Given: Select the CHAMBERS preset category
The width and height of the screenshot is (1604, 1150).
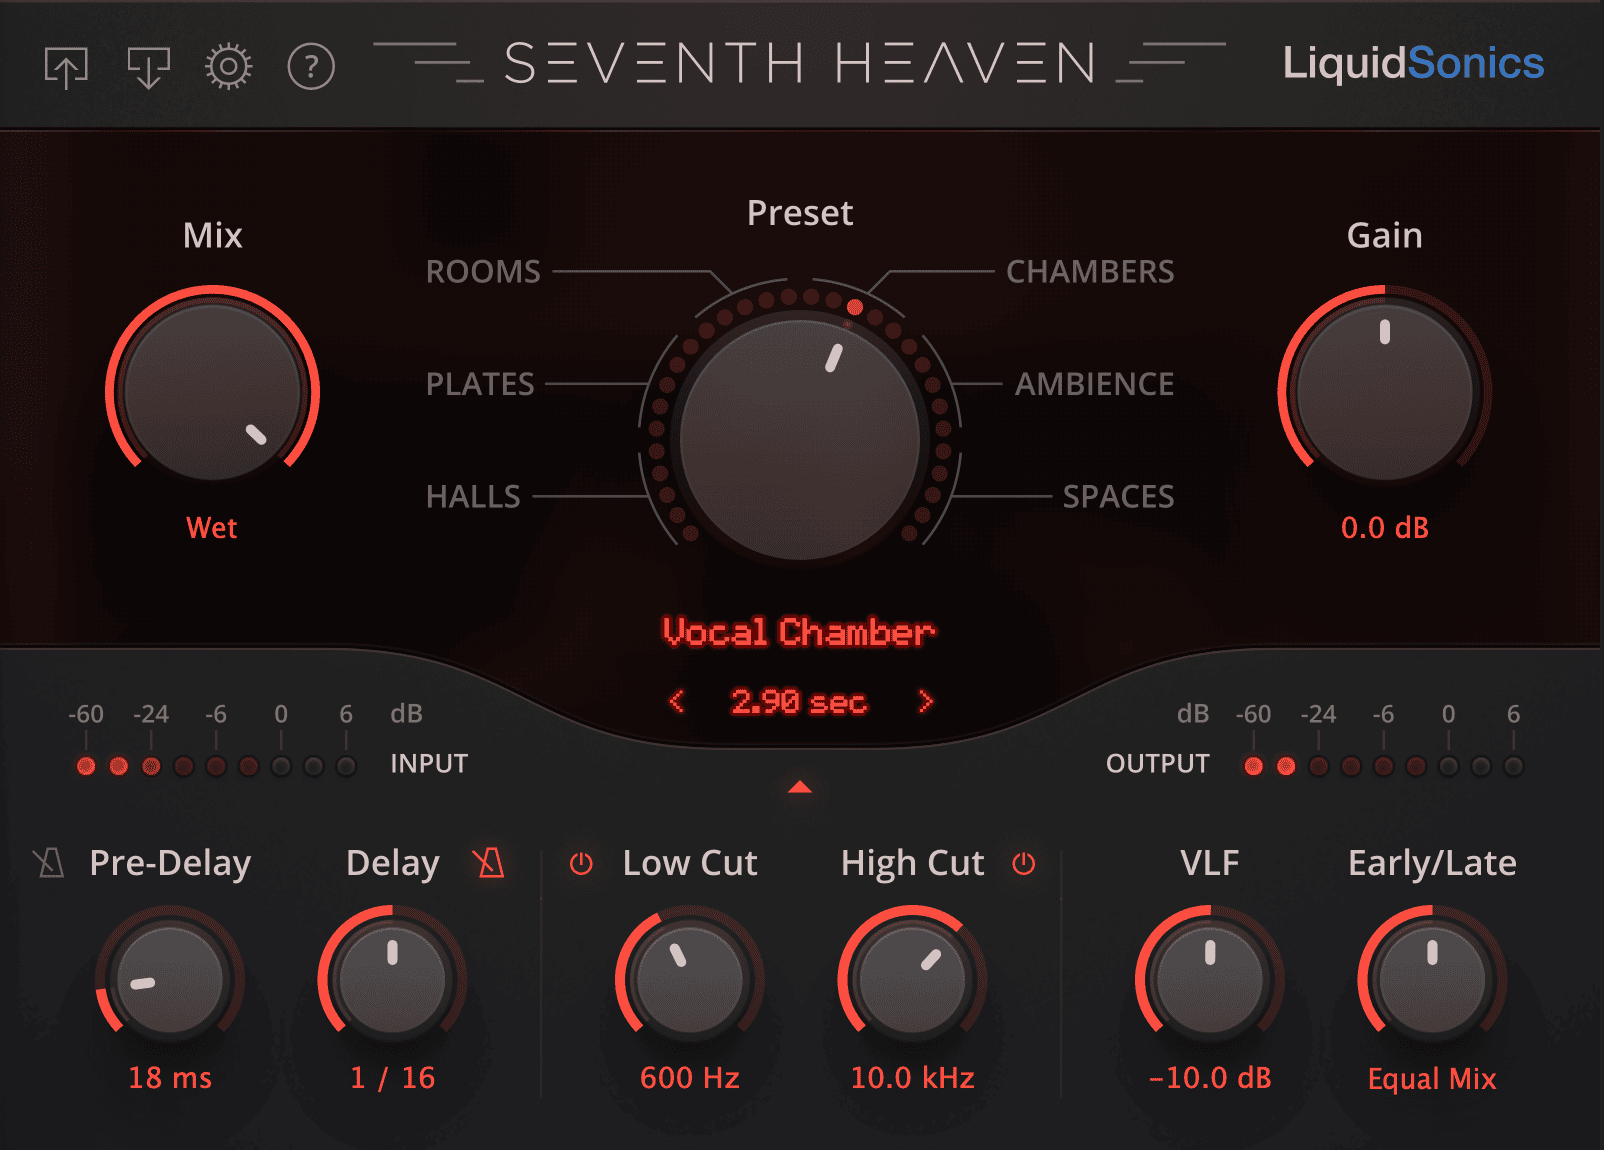Looking at the screenshot, I should [1088, 271].
